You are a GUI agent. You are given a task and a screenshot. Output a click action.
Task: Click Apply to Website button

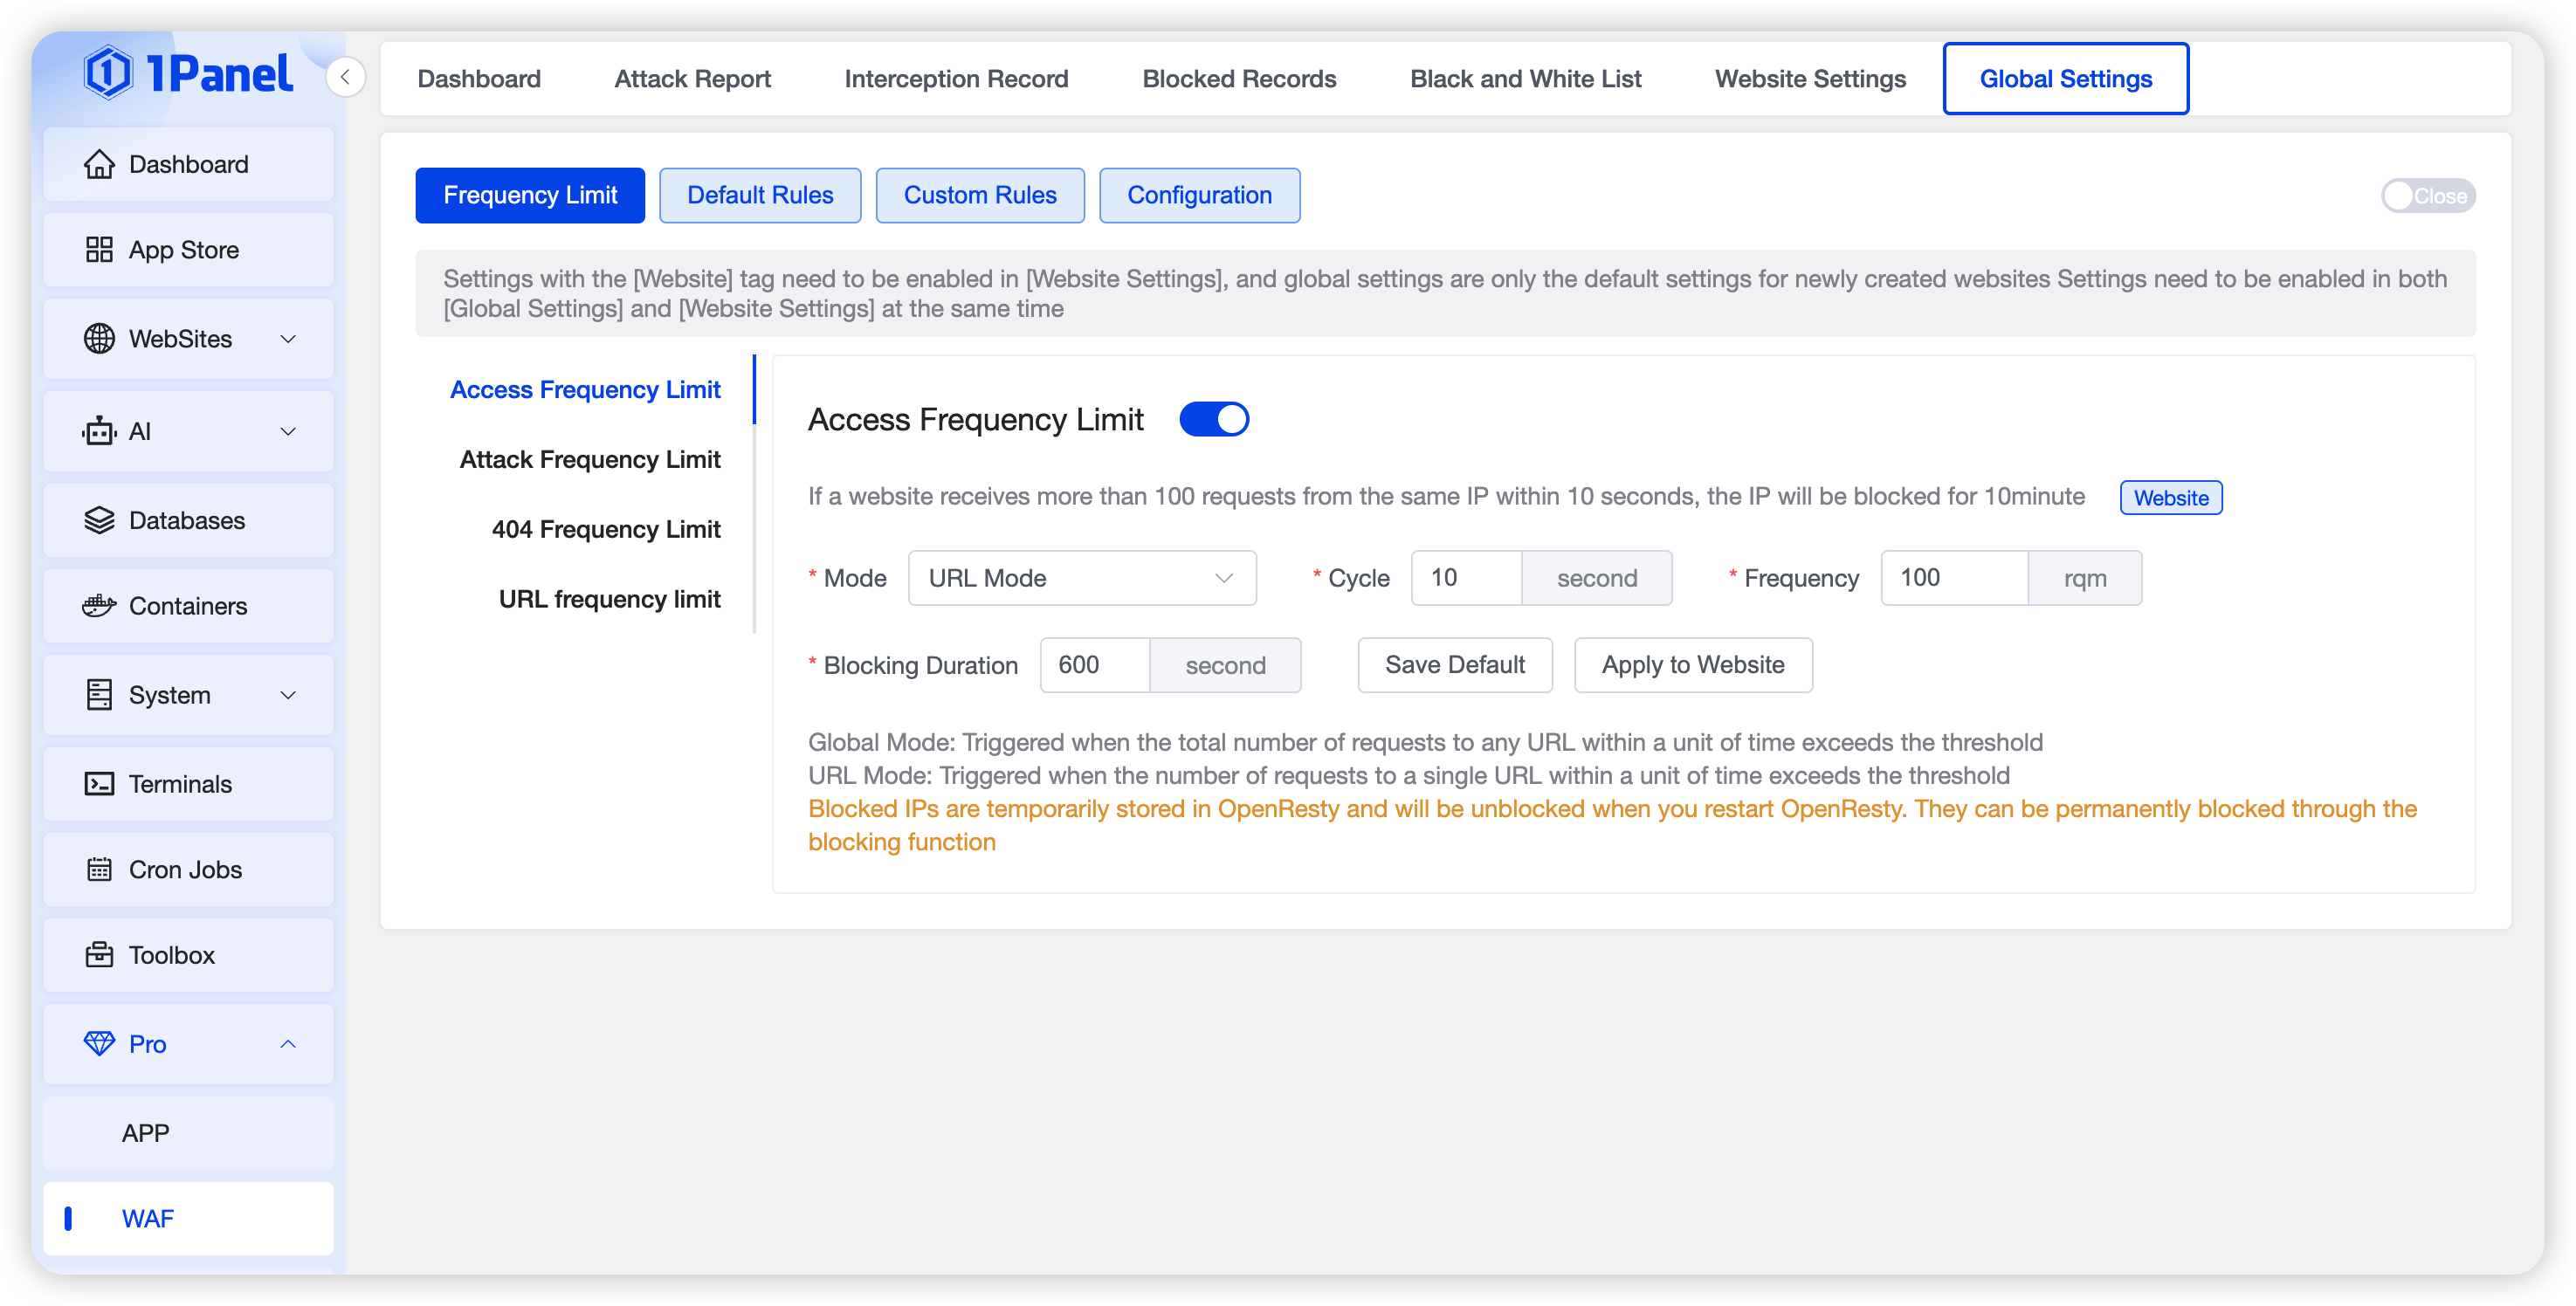click(1692, 665)
